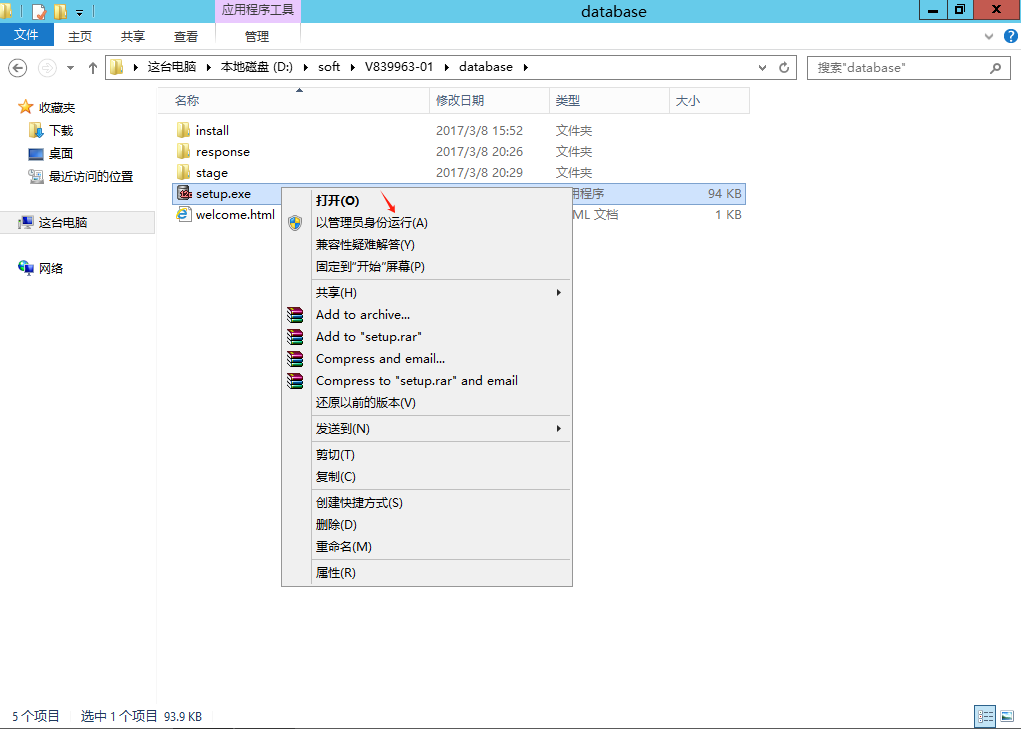Viewport: 1021px width, 729px height.
Task: Go up one folder level
Action: click(x=92, y=67)
